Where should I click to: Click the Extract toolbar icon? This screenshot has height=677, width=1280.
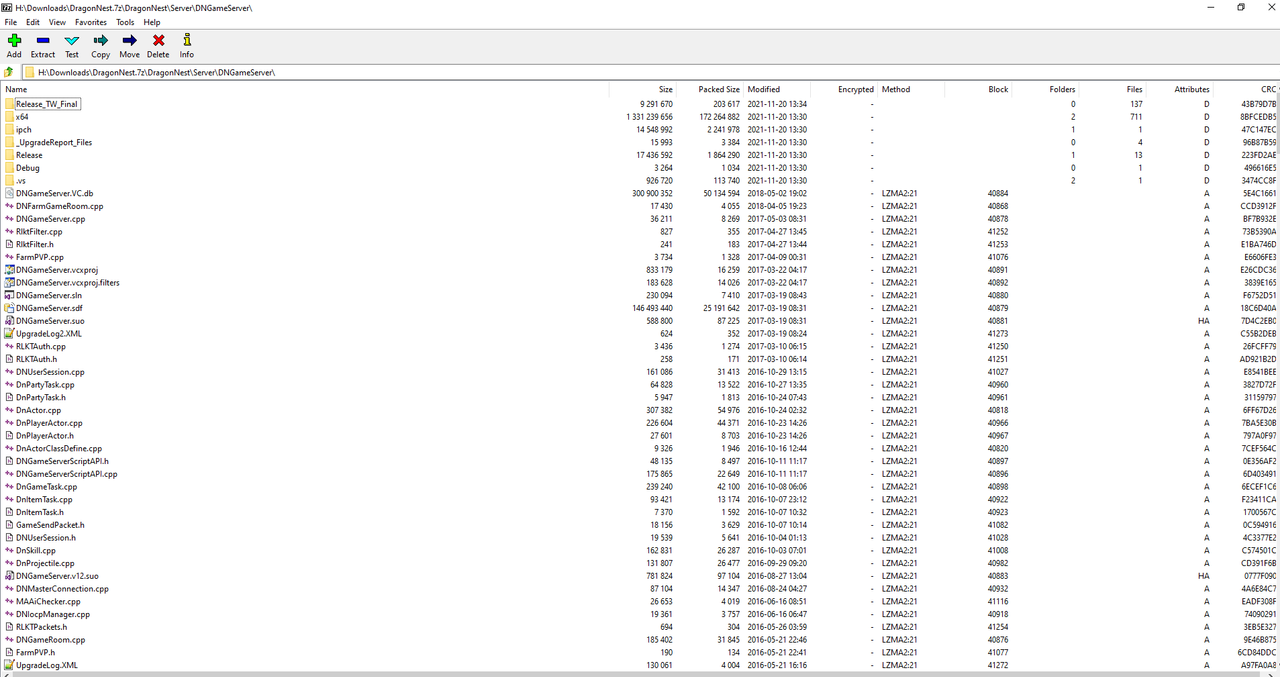coord(43,40)
